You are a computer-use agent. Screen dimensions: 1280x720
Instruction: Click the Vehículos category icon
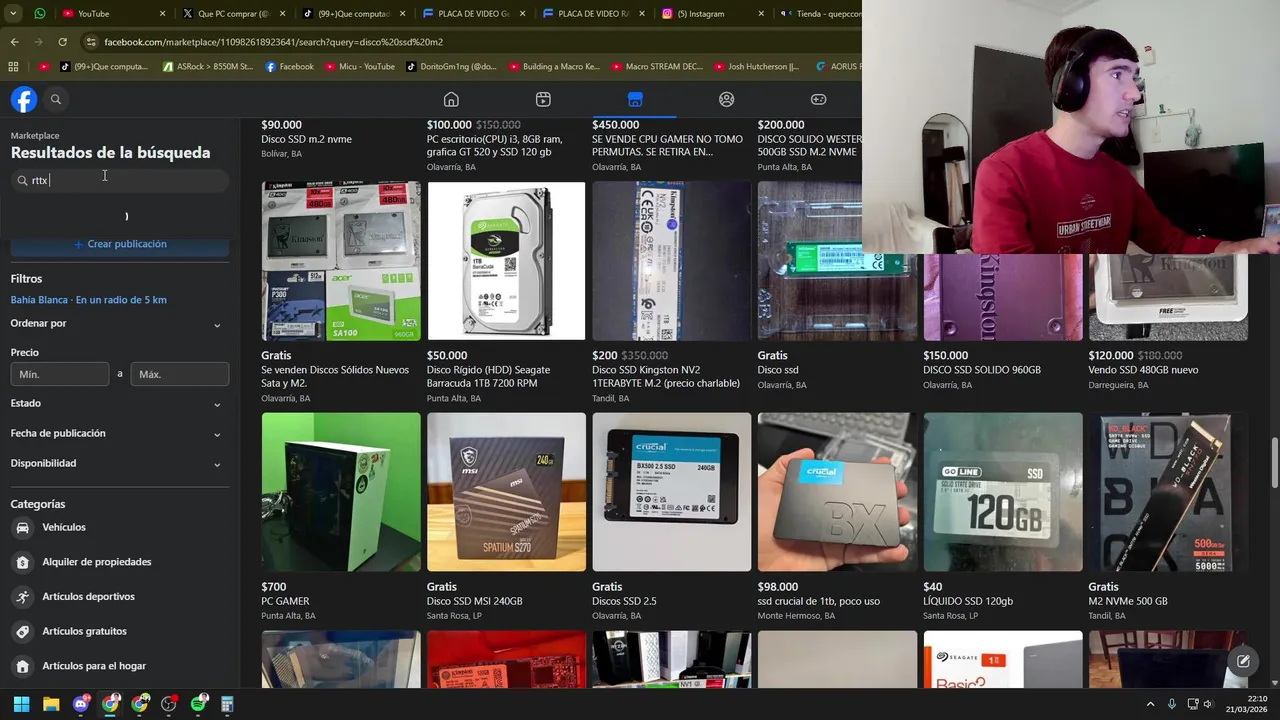pos(23,527)
